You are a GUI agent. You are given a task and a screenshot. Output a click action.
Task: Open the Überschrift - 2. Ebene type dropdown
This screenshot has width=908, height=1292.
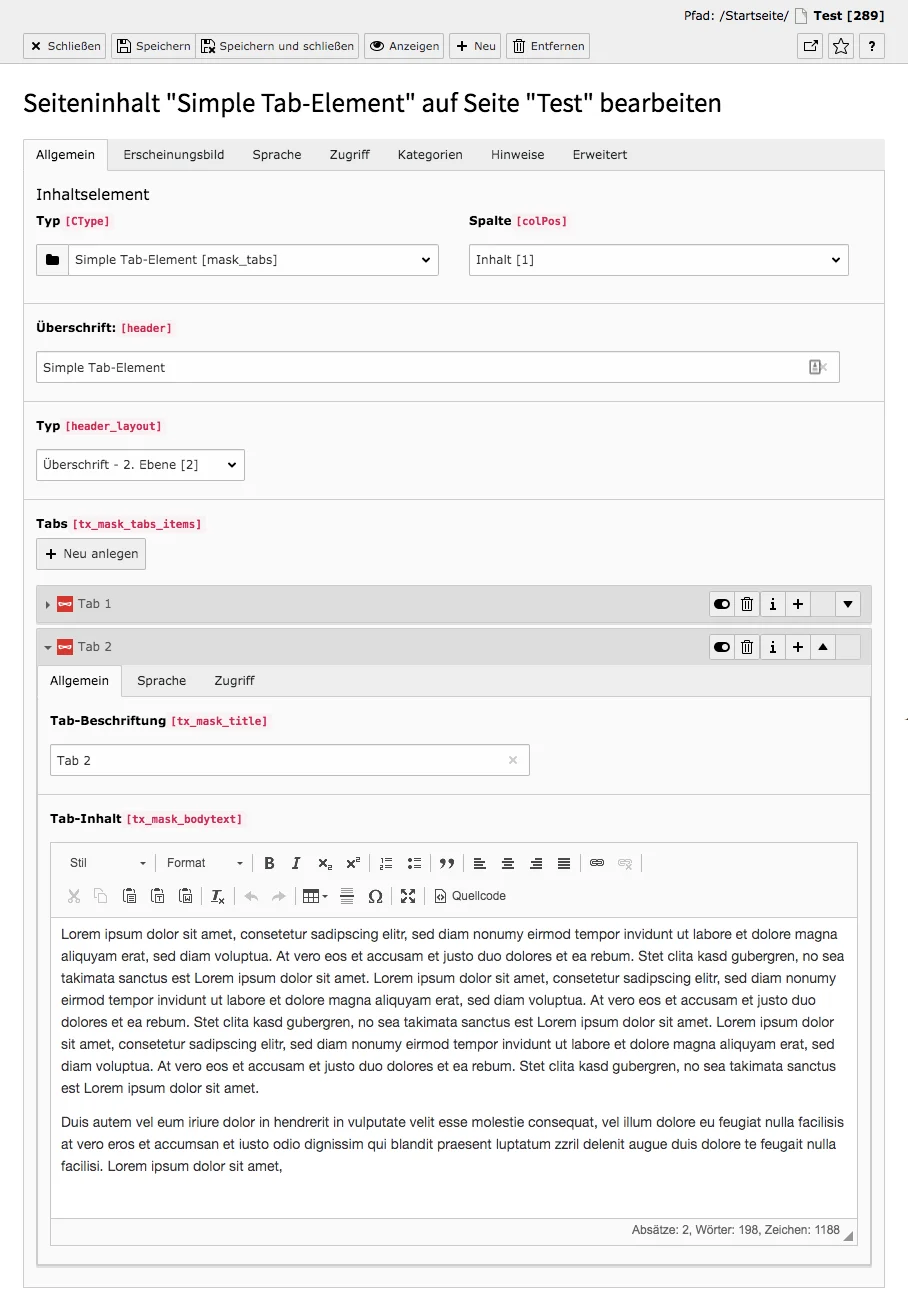point(140,464)
